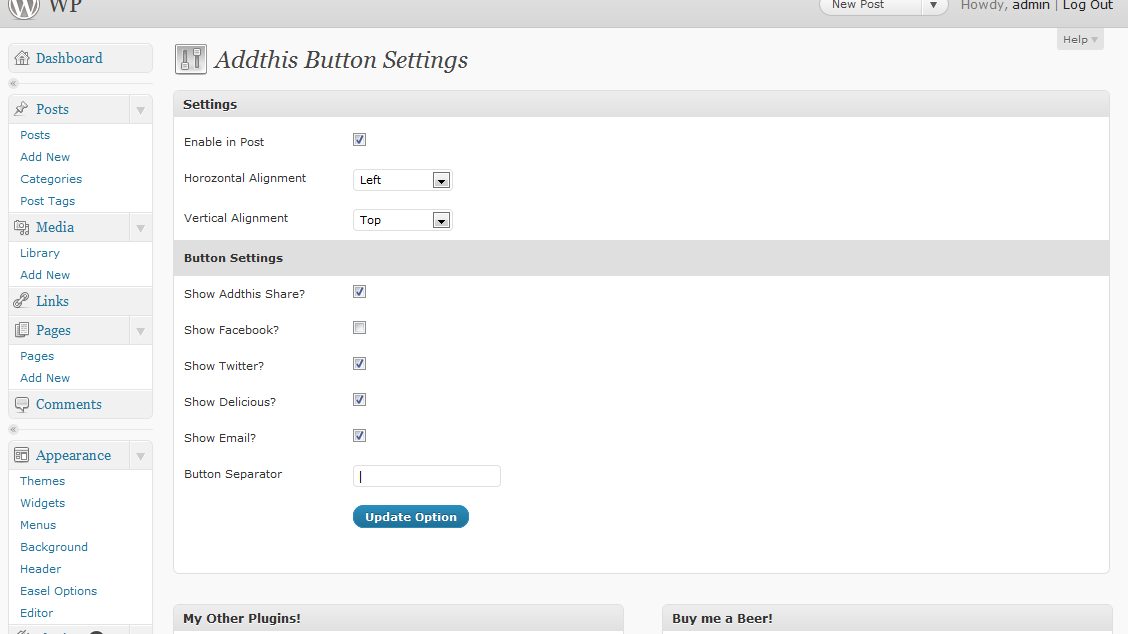The height and width of the screenshot is (634, 1128).
Task: Open the admin profile link
Action: point(1031,6)
